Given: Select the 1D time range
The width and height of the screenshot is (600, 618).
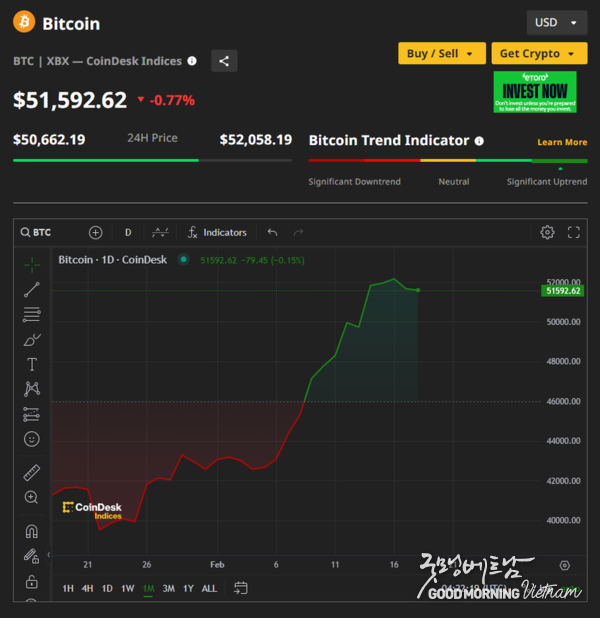Looking at the screenshot, I should click(107, 588).
